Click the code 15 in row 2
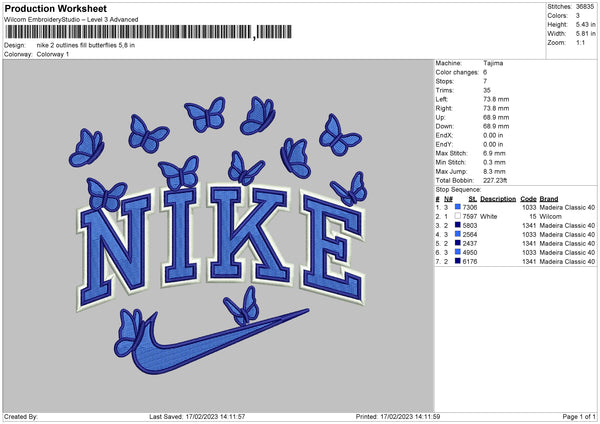 click(x=533, y=216)
